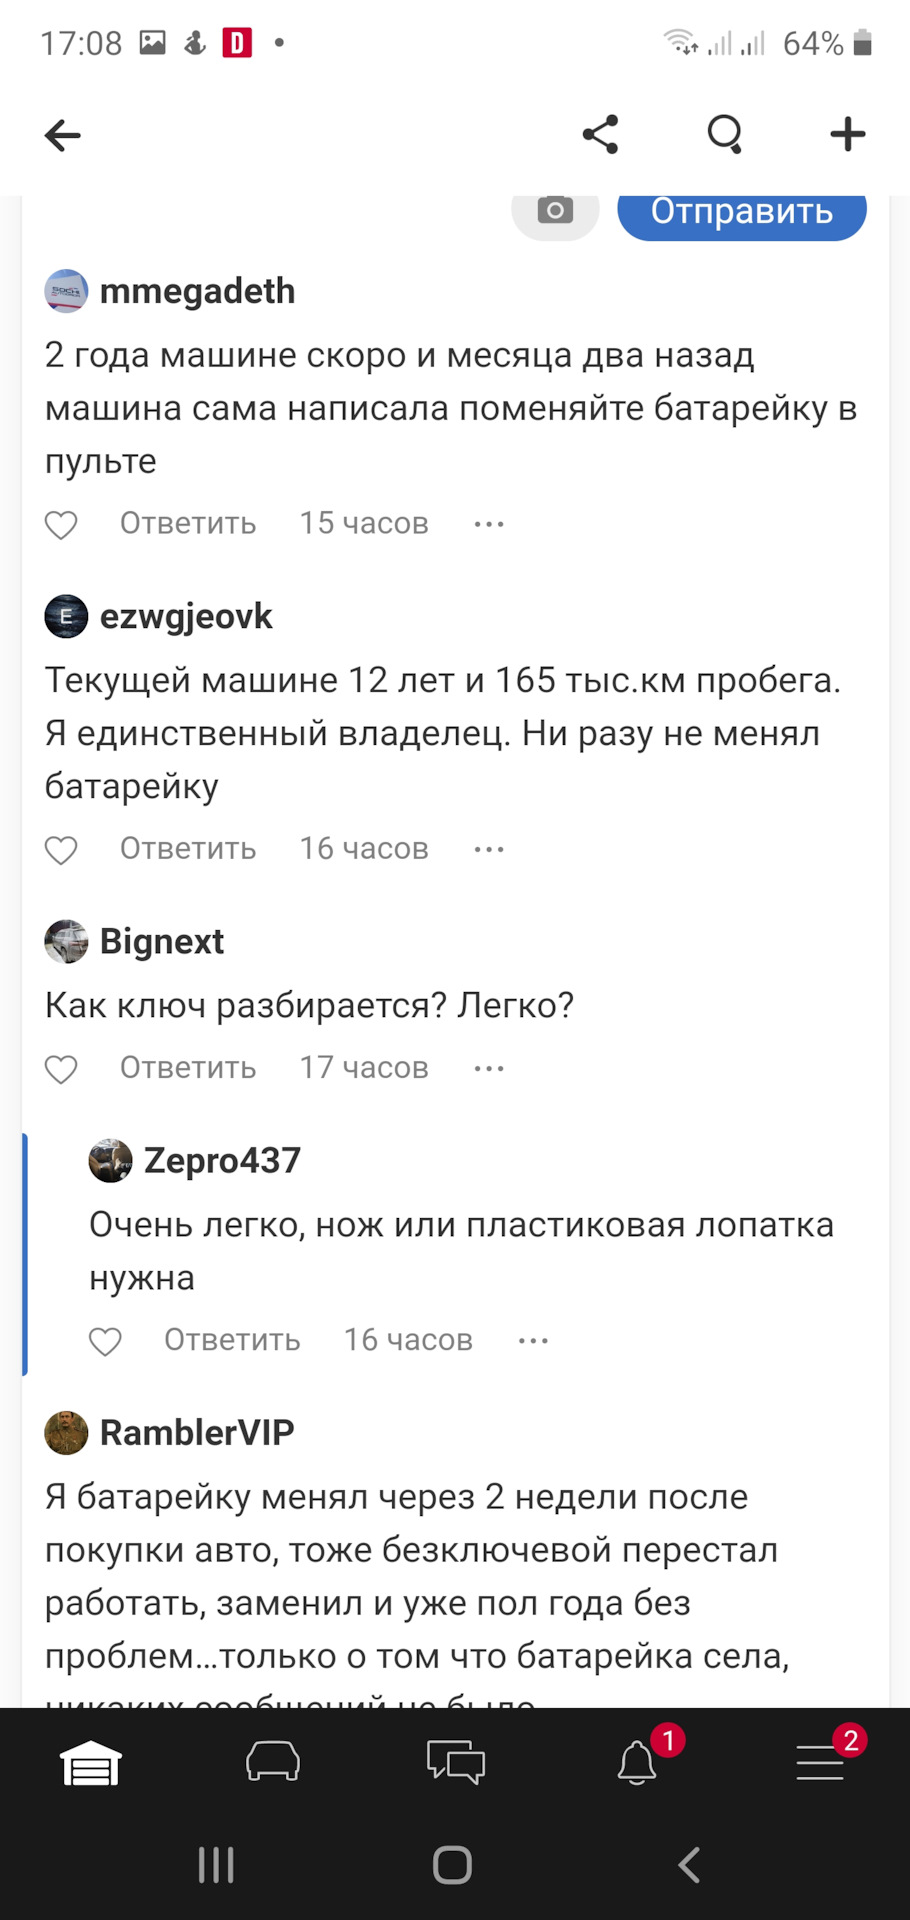Open more options for Bignext's comment
Viewport: 910px width, 1920px height.
[489, 1068]
